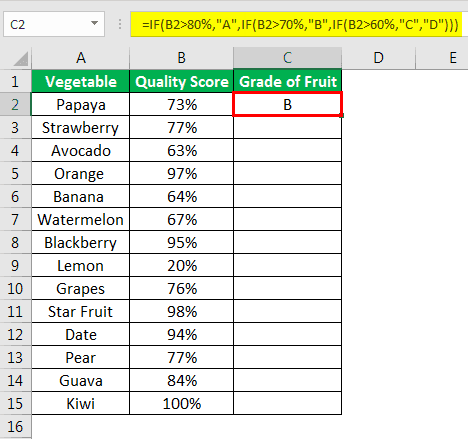Select Kiwi's 100% score cell
Image resolution: width=468 pixels, height=439 pixels.
pos(181,404)
